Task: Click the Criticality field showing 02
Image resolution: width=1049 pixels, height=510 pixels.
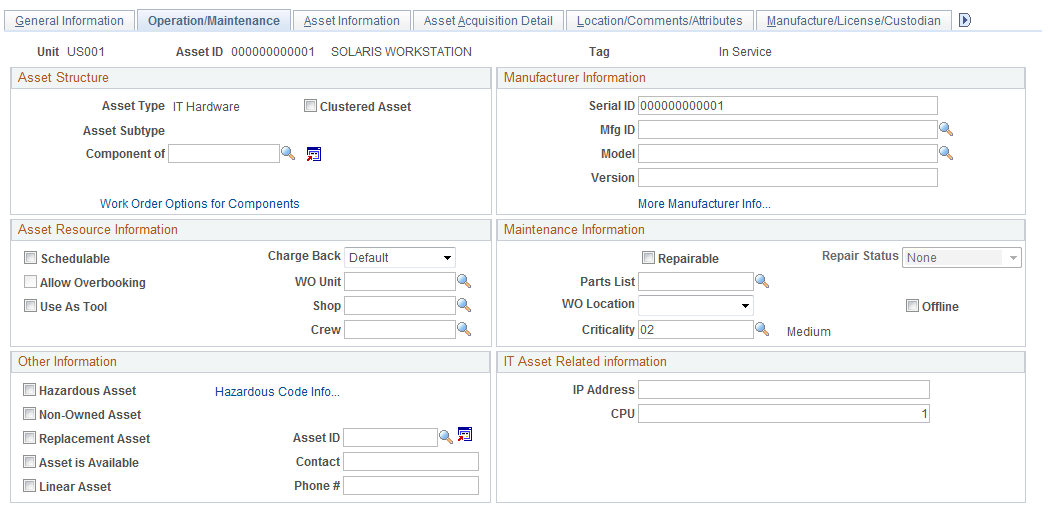Action: tap(696, 329)
